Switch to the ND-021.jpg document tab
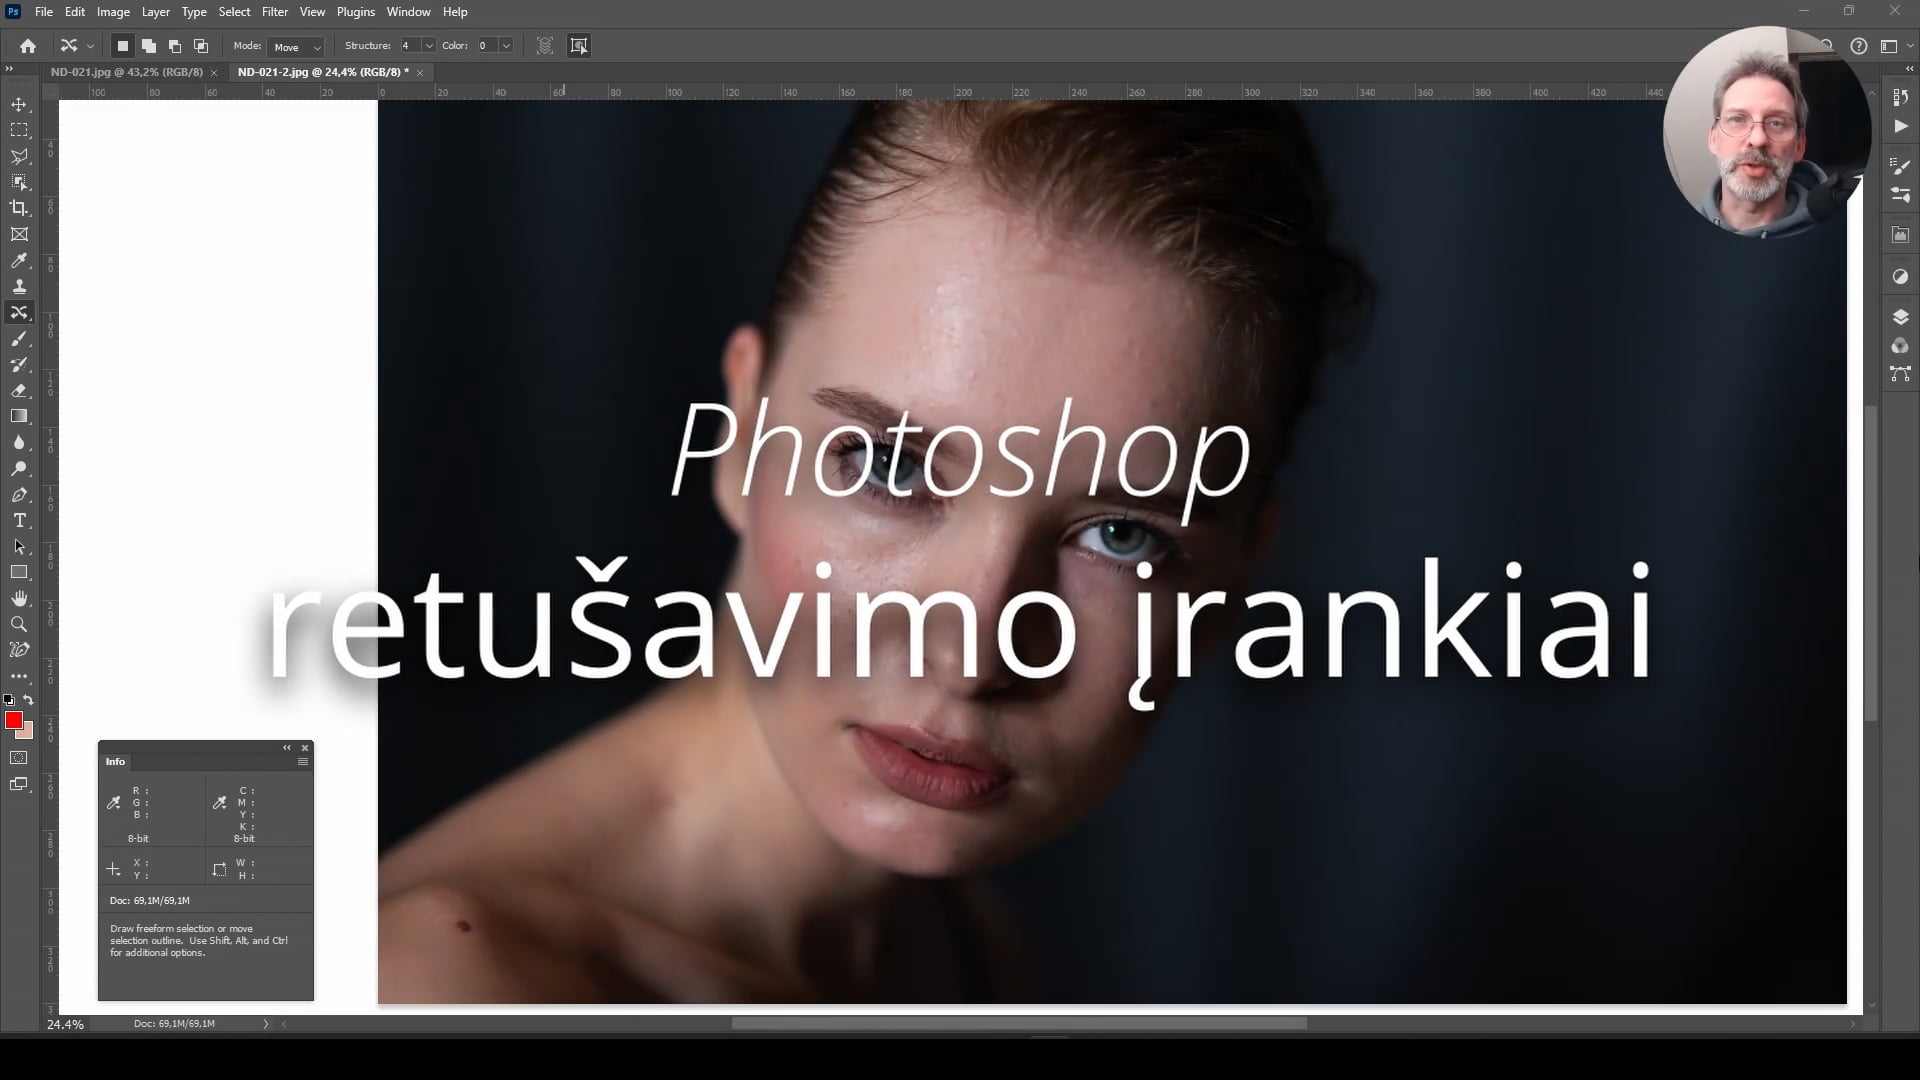Screen dimensions: 1920x1080 (127, 72)
